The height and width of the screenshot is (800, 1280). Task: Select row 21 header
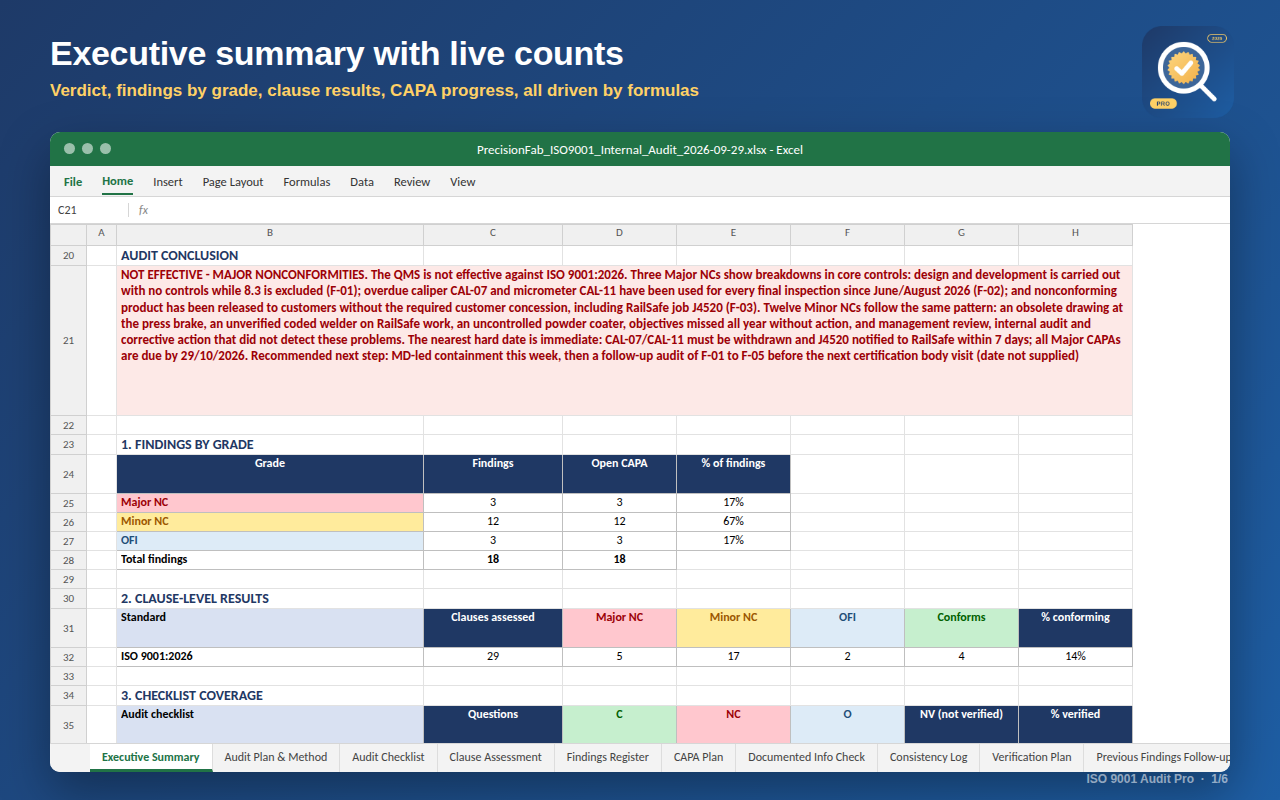[68, 340]
